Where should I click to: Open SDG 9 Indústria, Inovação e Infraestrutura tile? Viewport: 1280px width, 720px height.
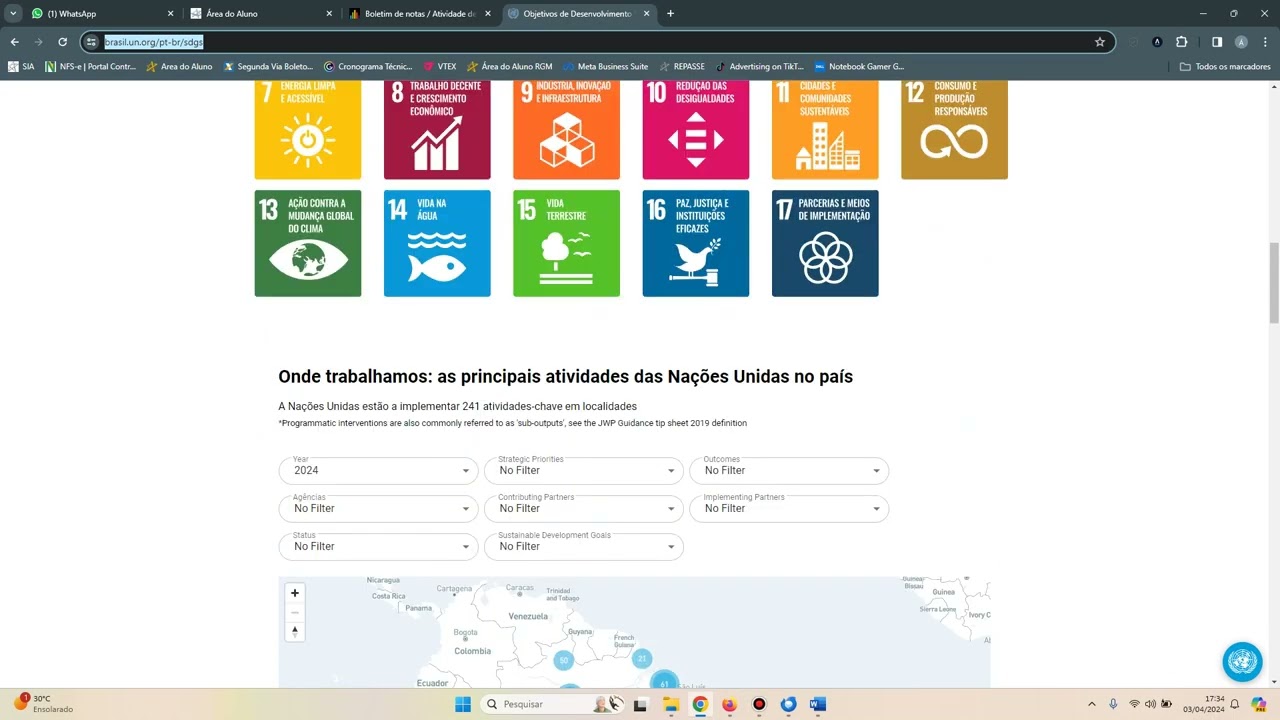coord(566,130)
